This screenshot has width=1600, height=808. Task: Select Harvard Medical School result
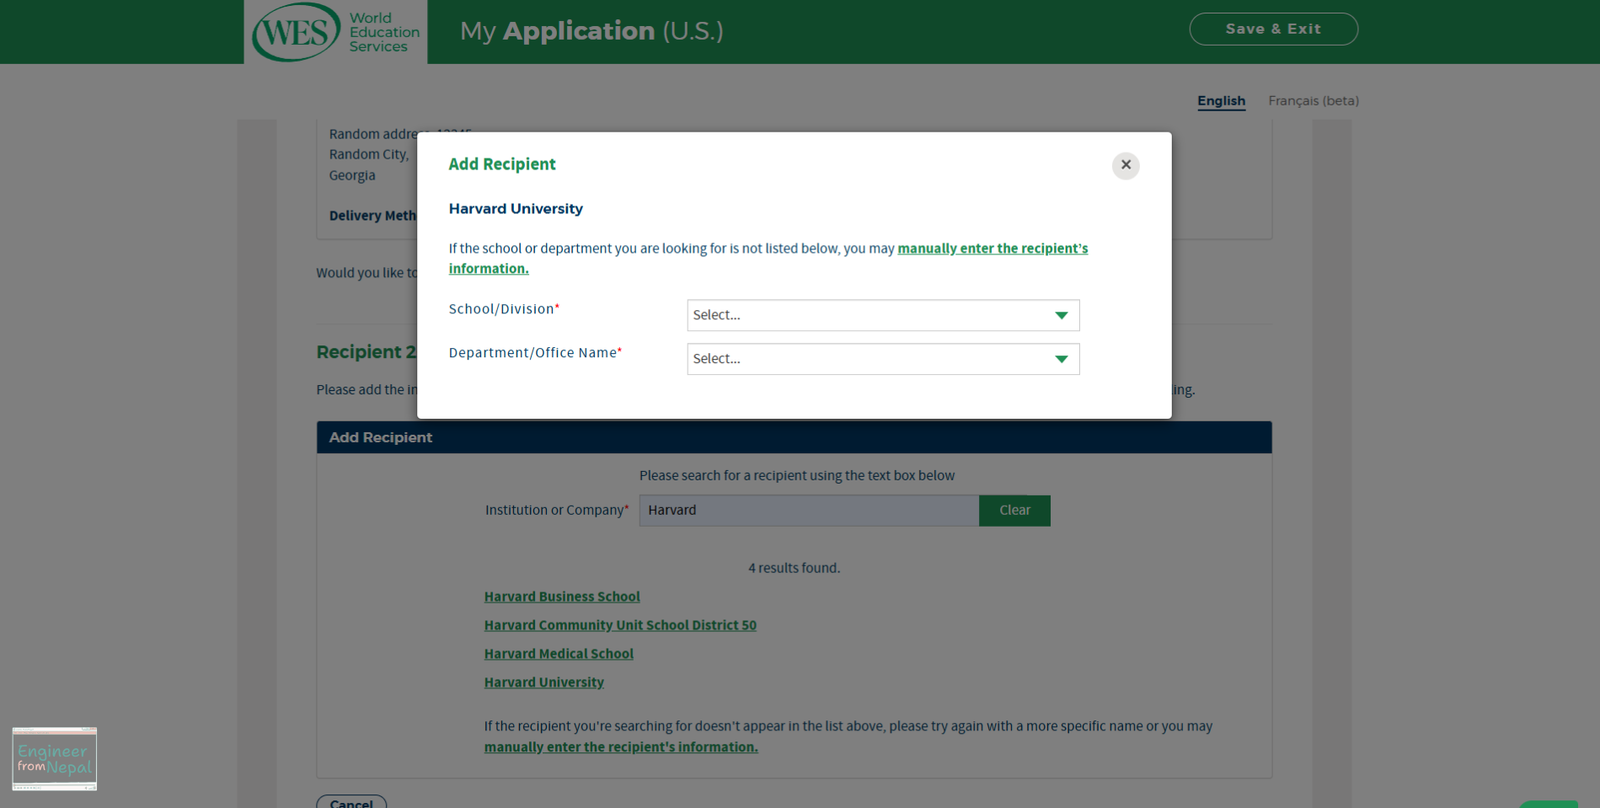(x=559, y=654)
